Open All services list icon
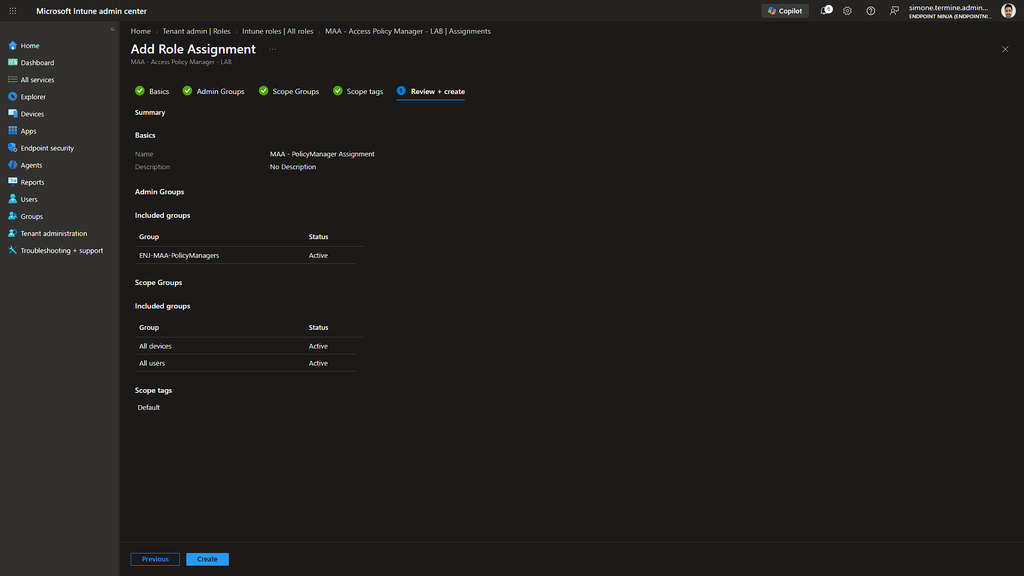The width and height of the screenshot is (1024, 576). (12, 80)
